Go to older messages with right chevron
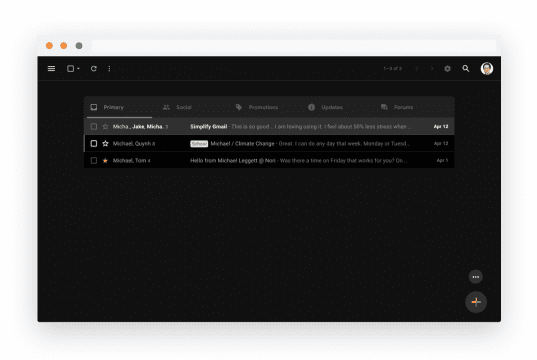This screenshot has width=537, height=360. click(x=432, y=69)
